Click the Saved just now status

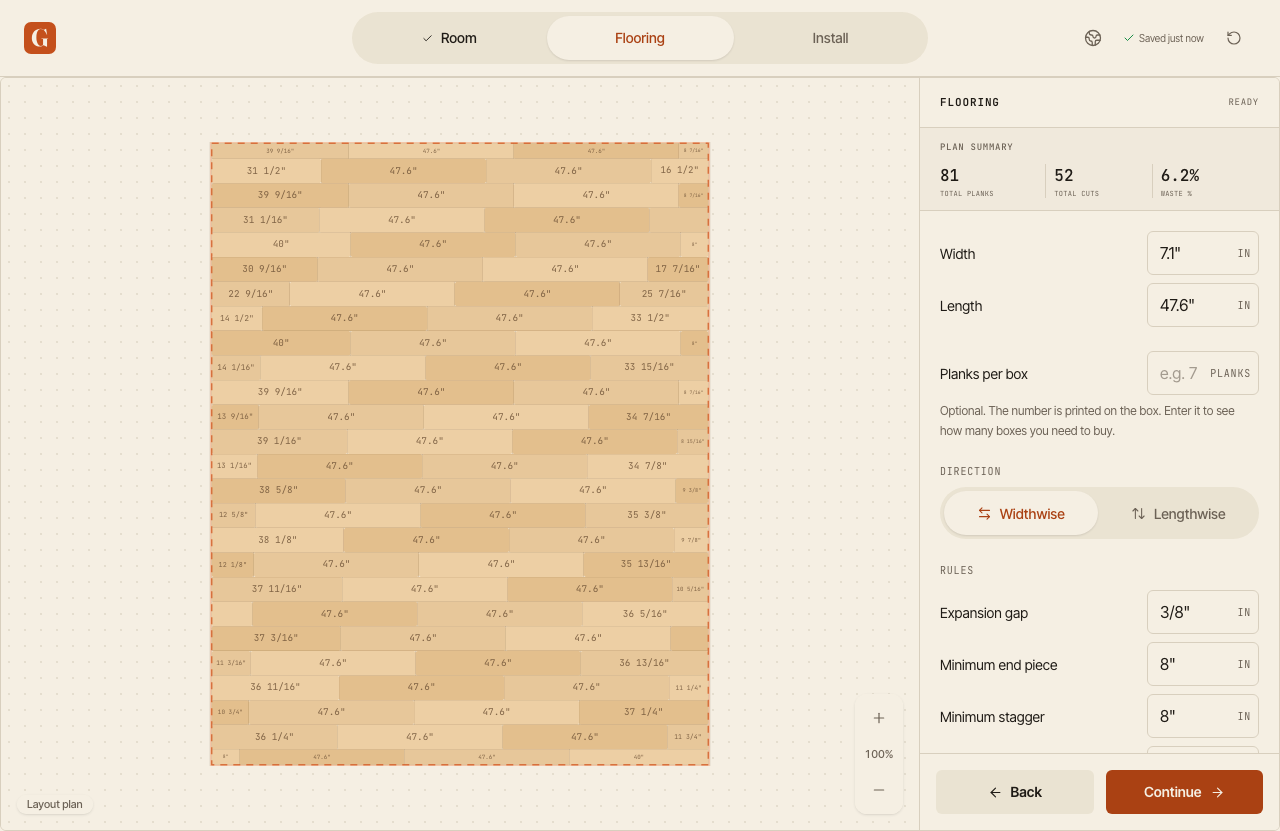[1164, 38]
